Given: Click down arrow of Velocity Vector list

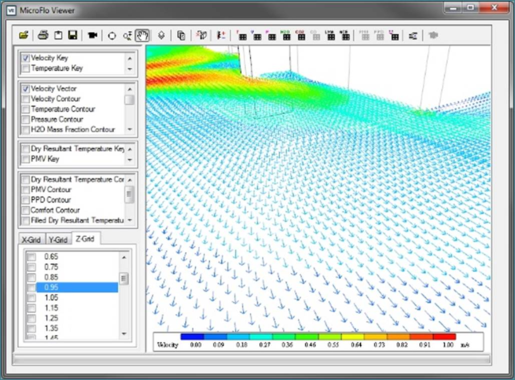Looking at the screenshot, I should click(130, 129).
